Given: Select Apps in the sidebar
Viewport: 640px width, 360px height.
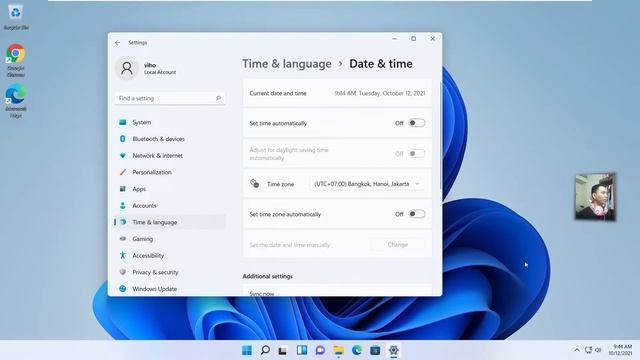Looking at the screenshot, I should 170,189.
